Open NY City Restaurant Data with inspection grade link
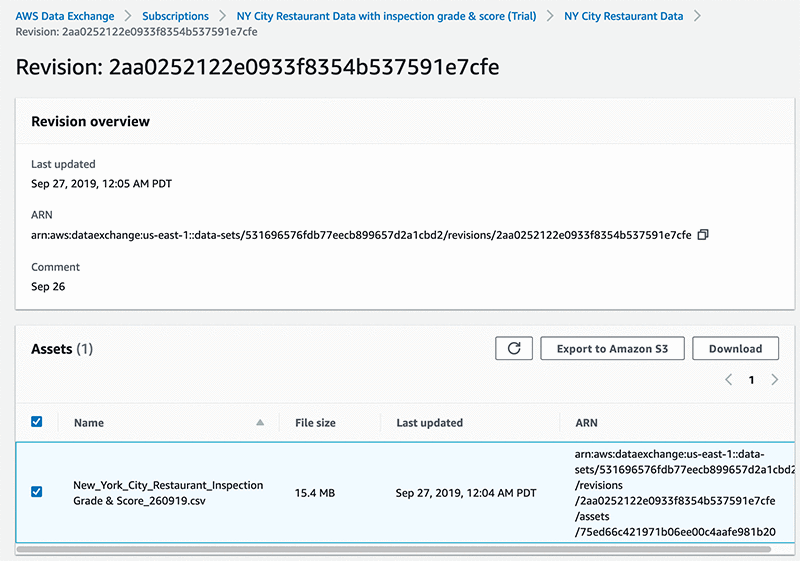The height and width of the screenshot is (561, 800). (x=386, y=16)
